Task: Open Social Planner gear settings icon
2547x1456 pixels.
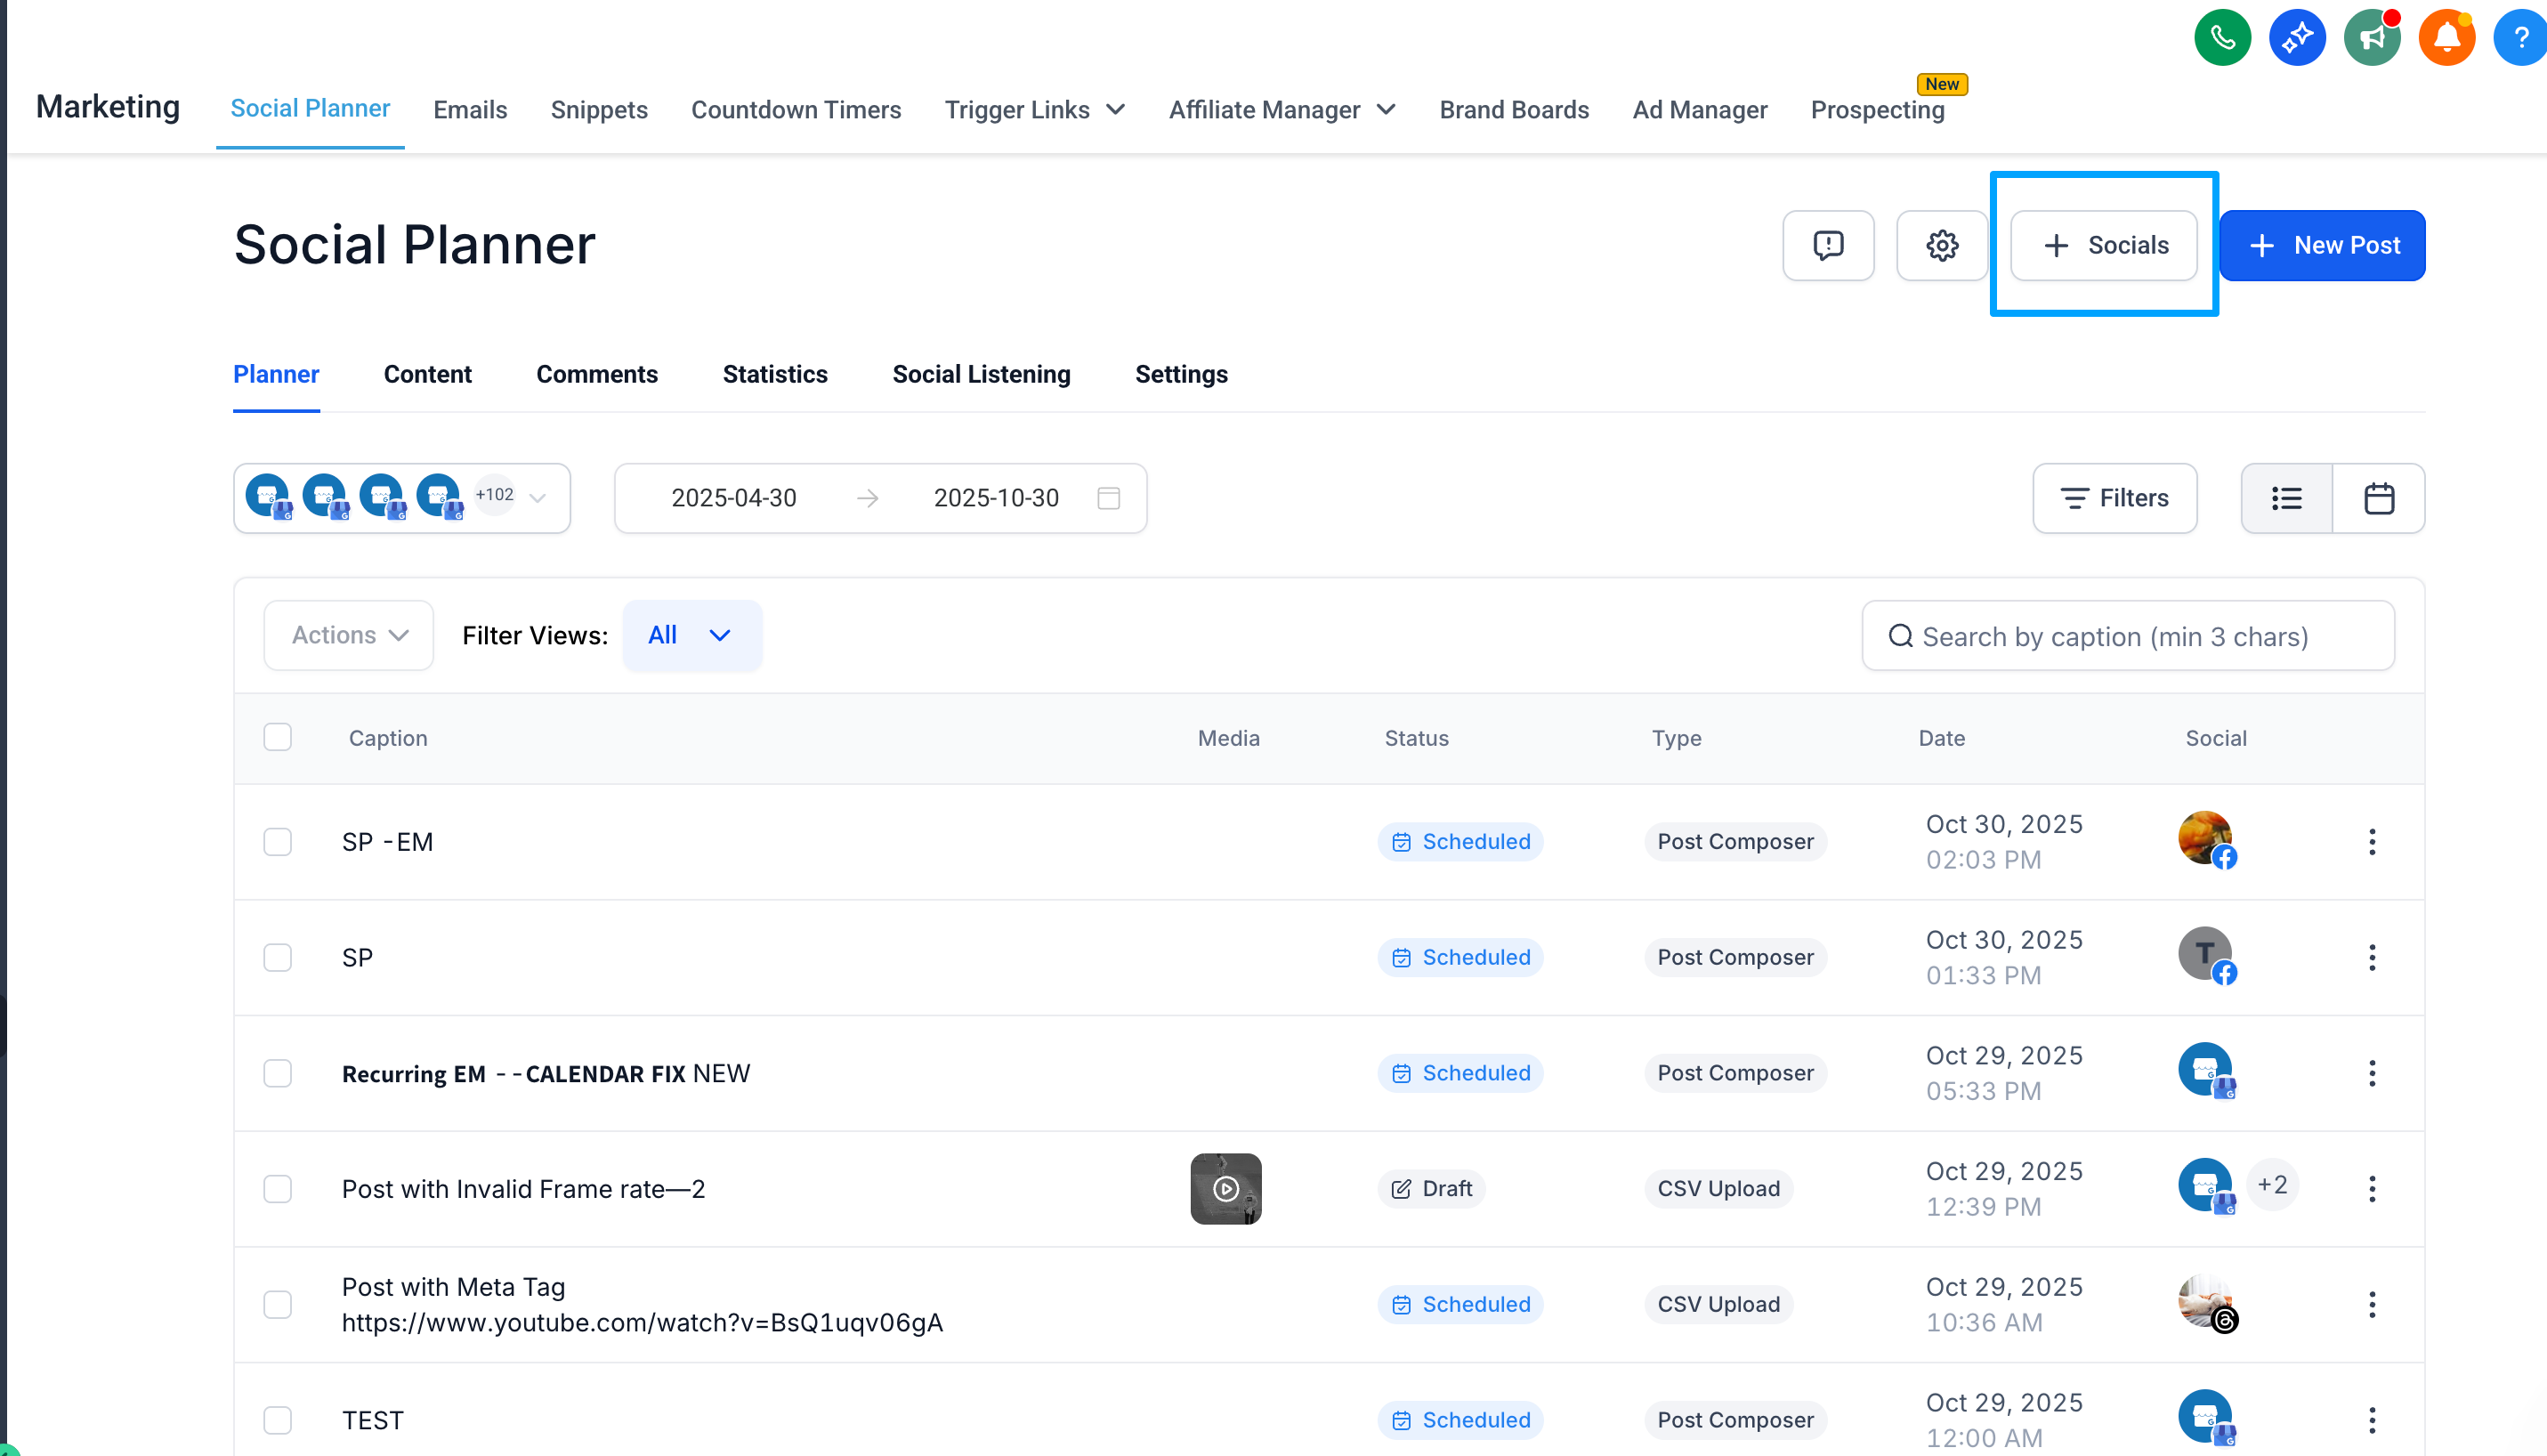Action: pos(1942,245)
